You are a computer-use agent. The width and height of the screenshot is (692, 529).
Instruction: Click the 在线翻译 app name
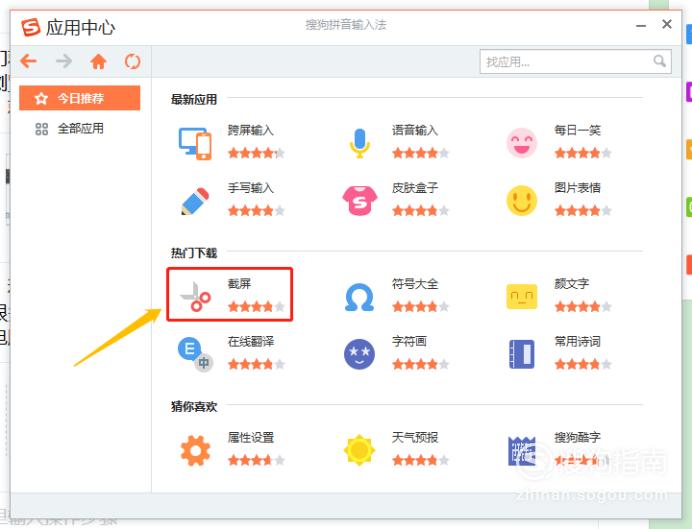[x=251, y=341]
